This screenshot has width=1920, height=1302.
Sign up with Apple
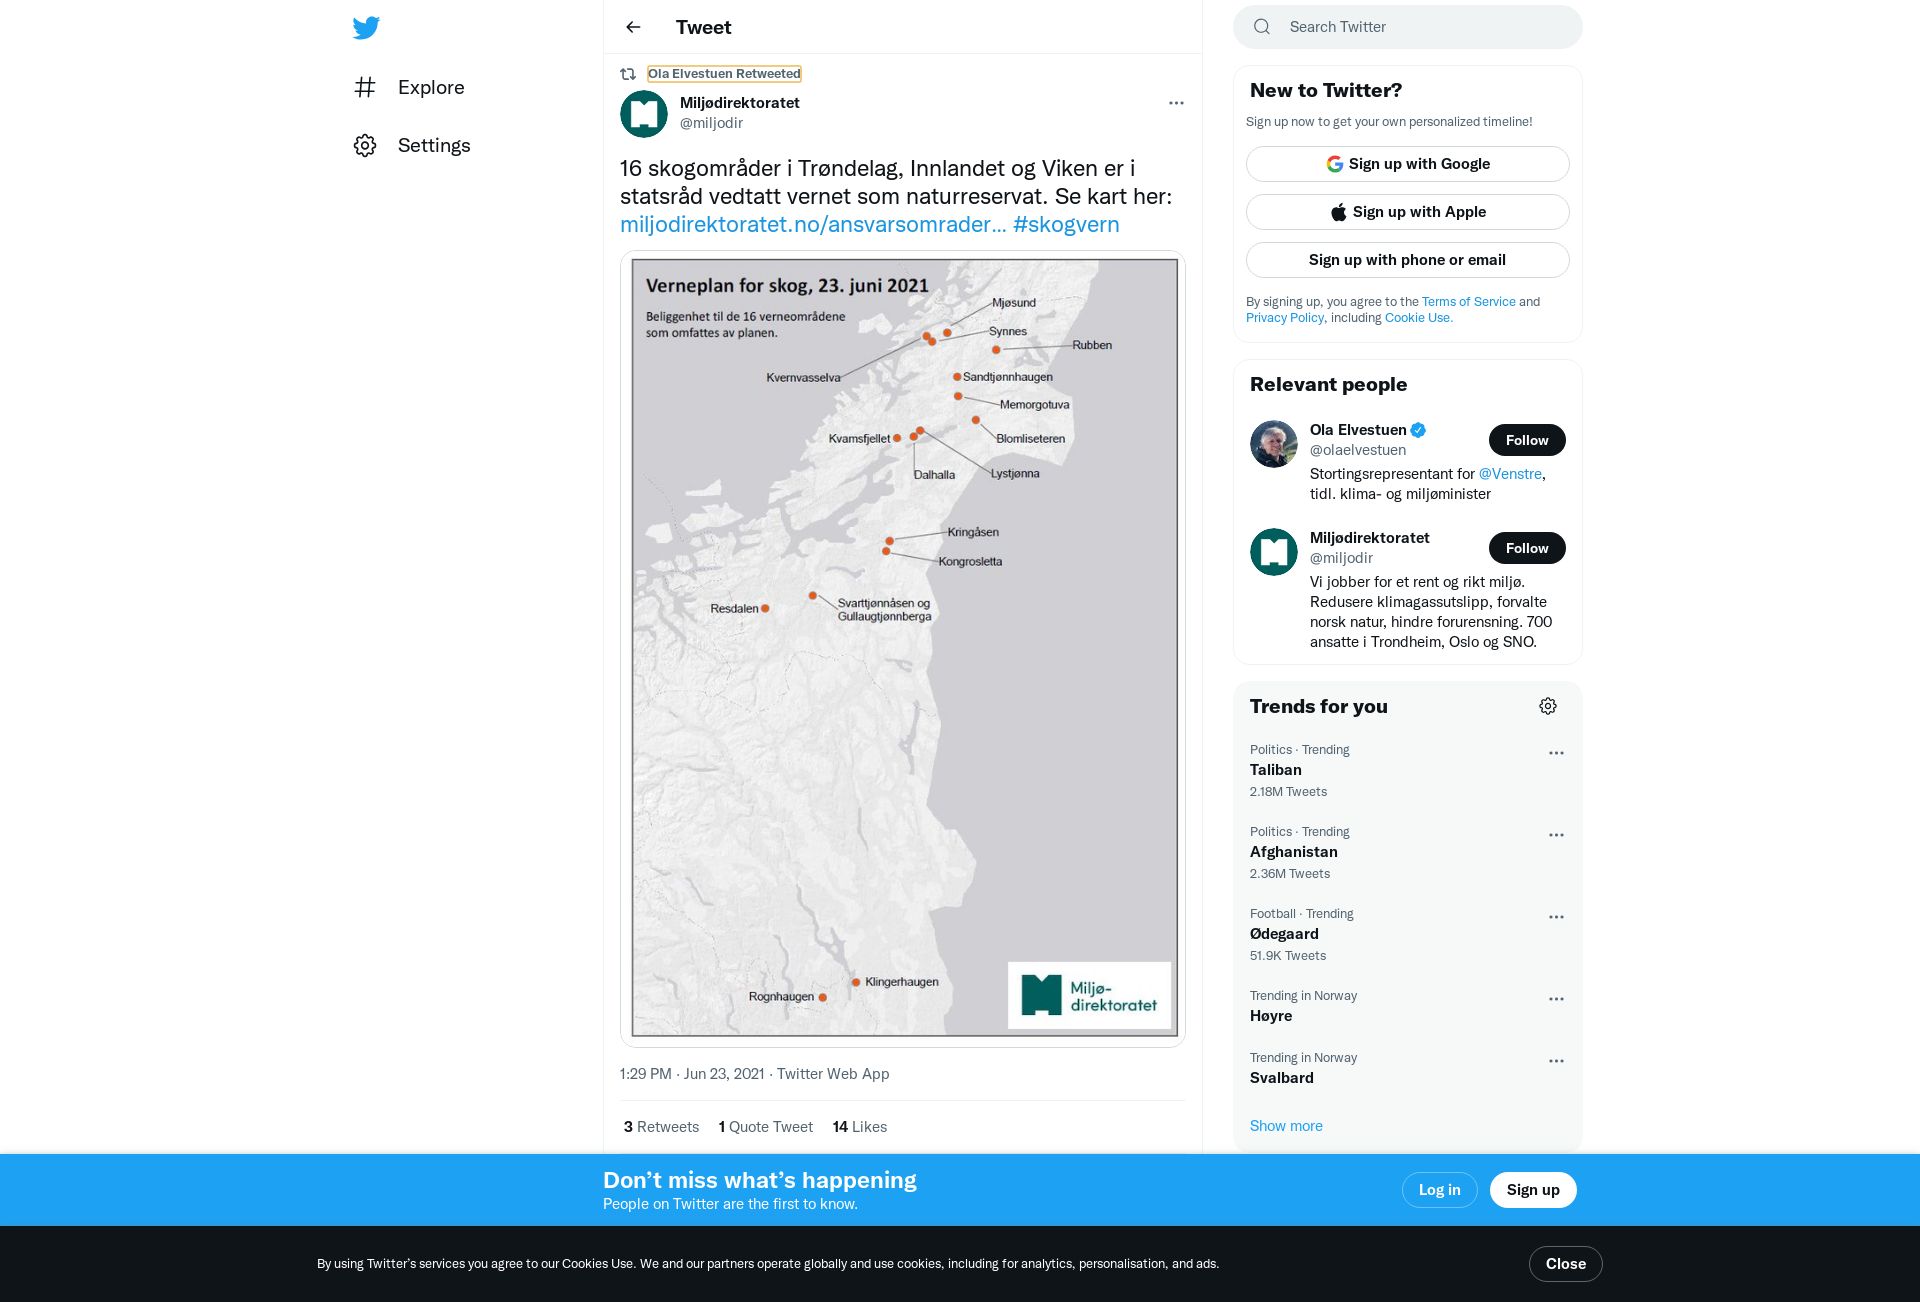[x=1408, y=212]
